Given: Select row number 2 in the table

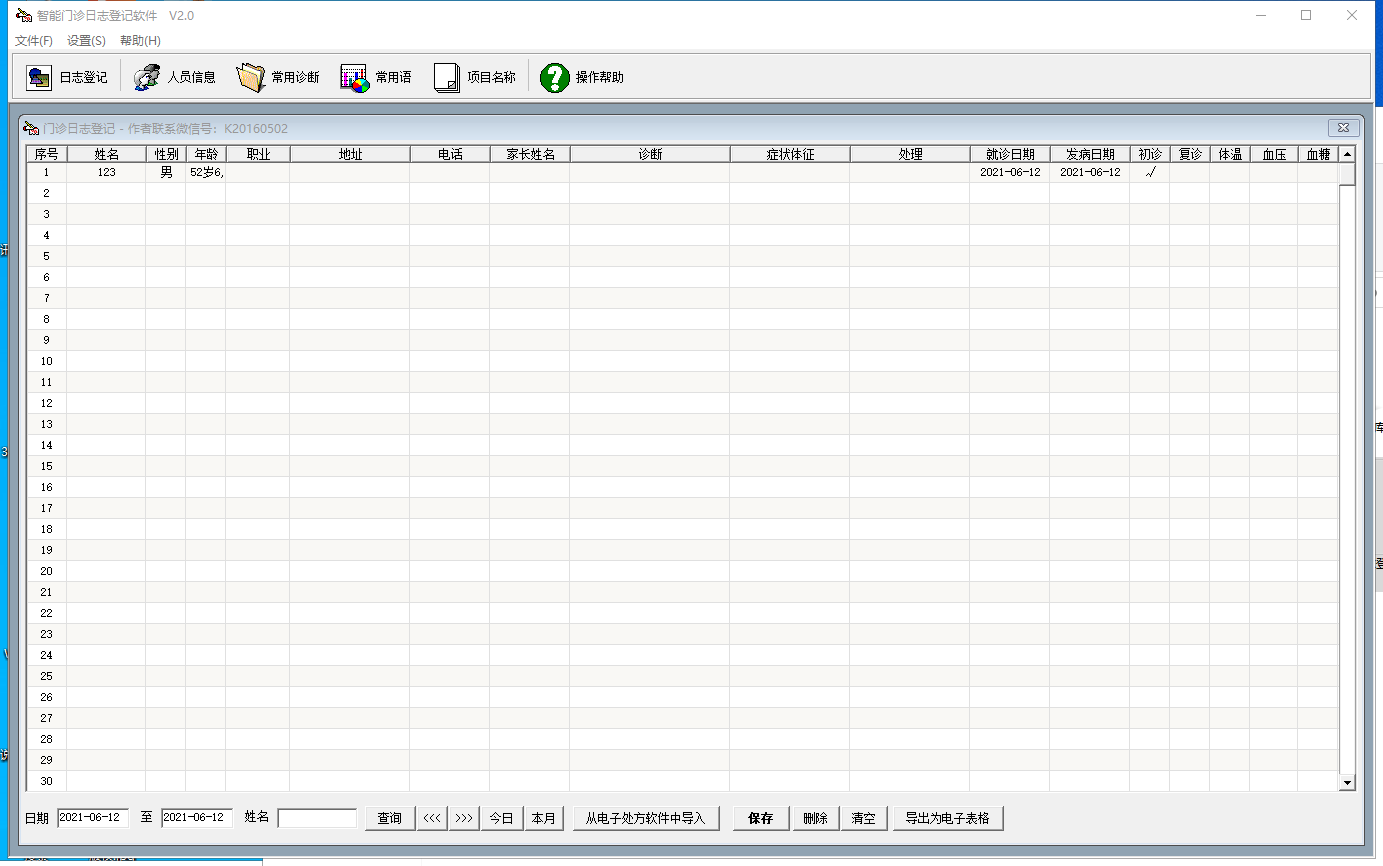Looking at the screenshot, I should [x=46, y=193].
